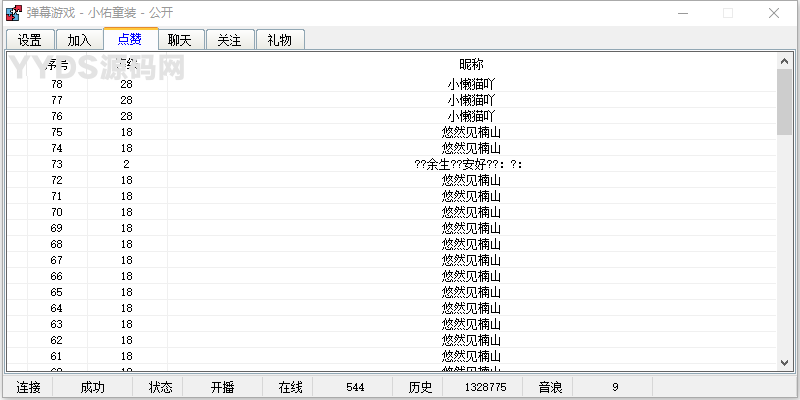Click the 序号 column header
This screenshot has width=800, height=400.
click(x=57, y=64)
